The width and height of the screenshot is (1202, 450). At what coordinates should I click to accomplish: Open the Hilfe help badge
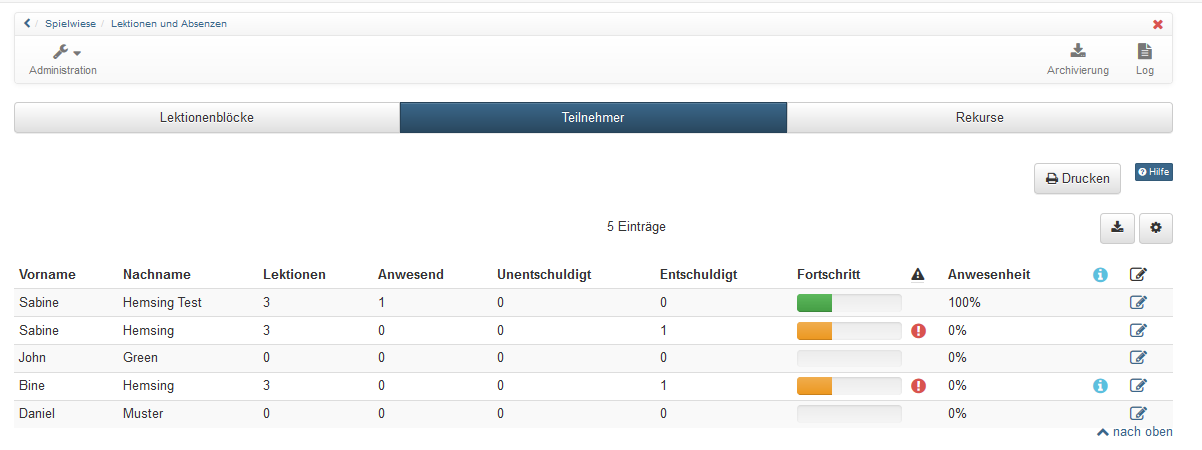[x=1153, y=172]
